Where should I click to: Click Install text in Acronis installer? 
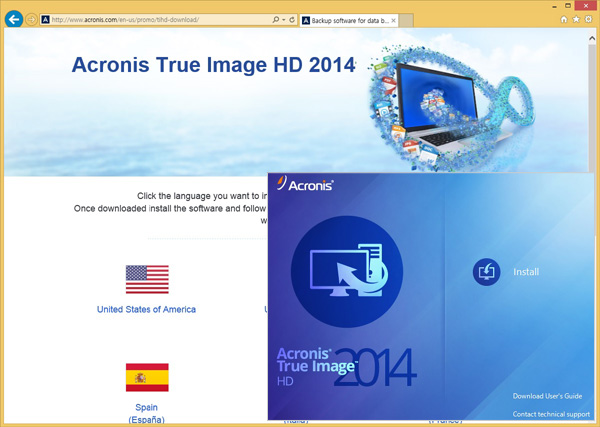[x=526, y=272]
